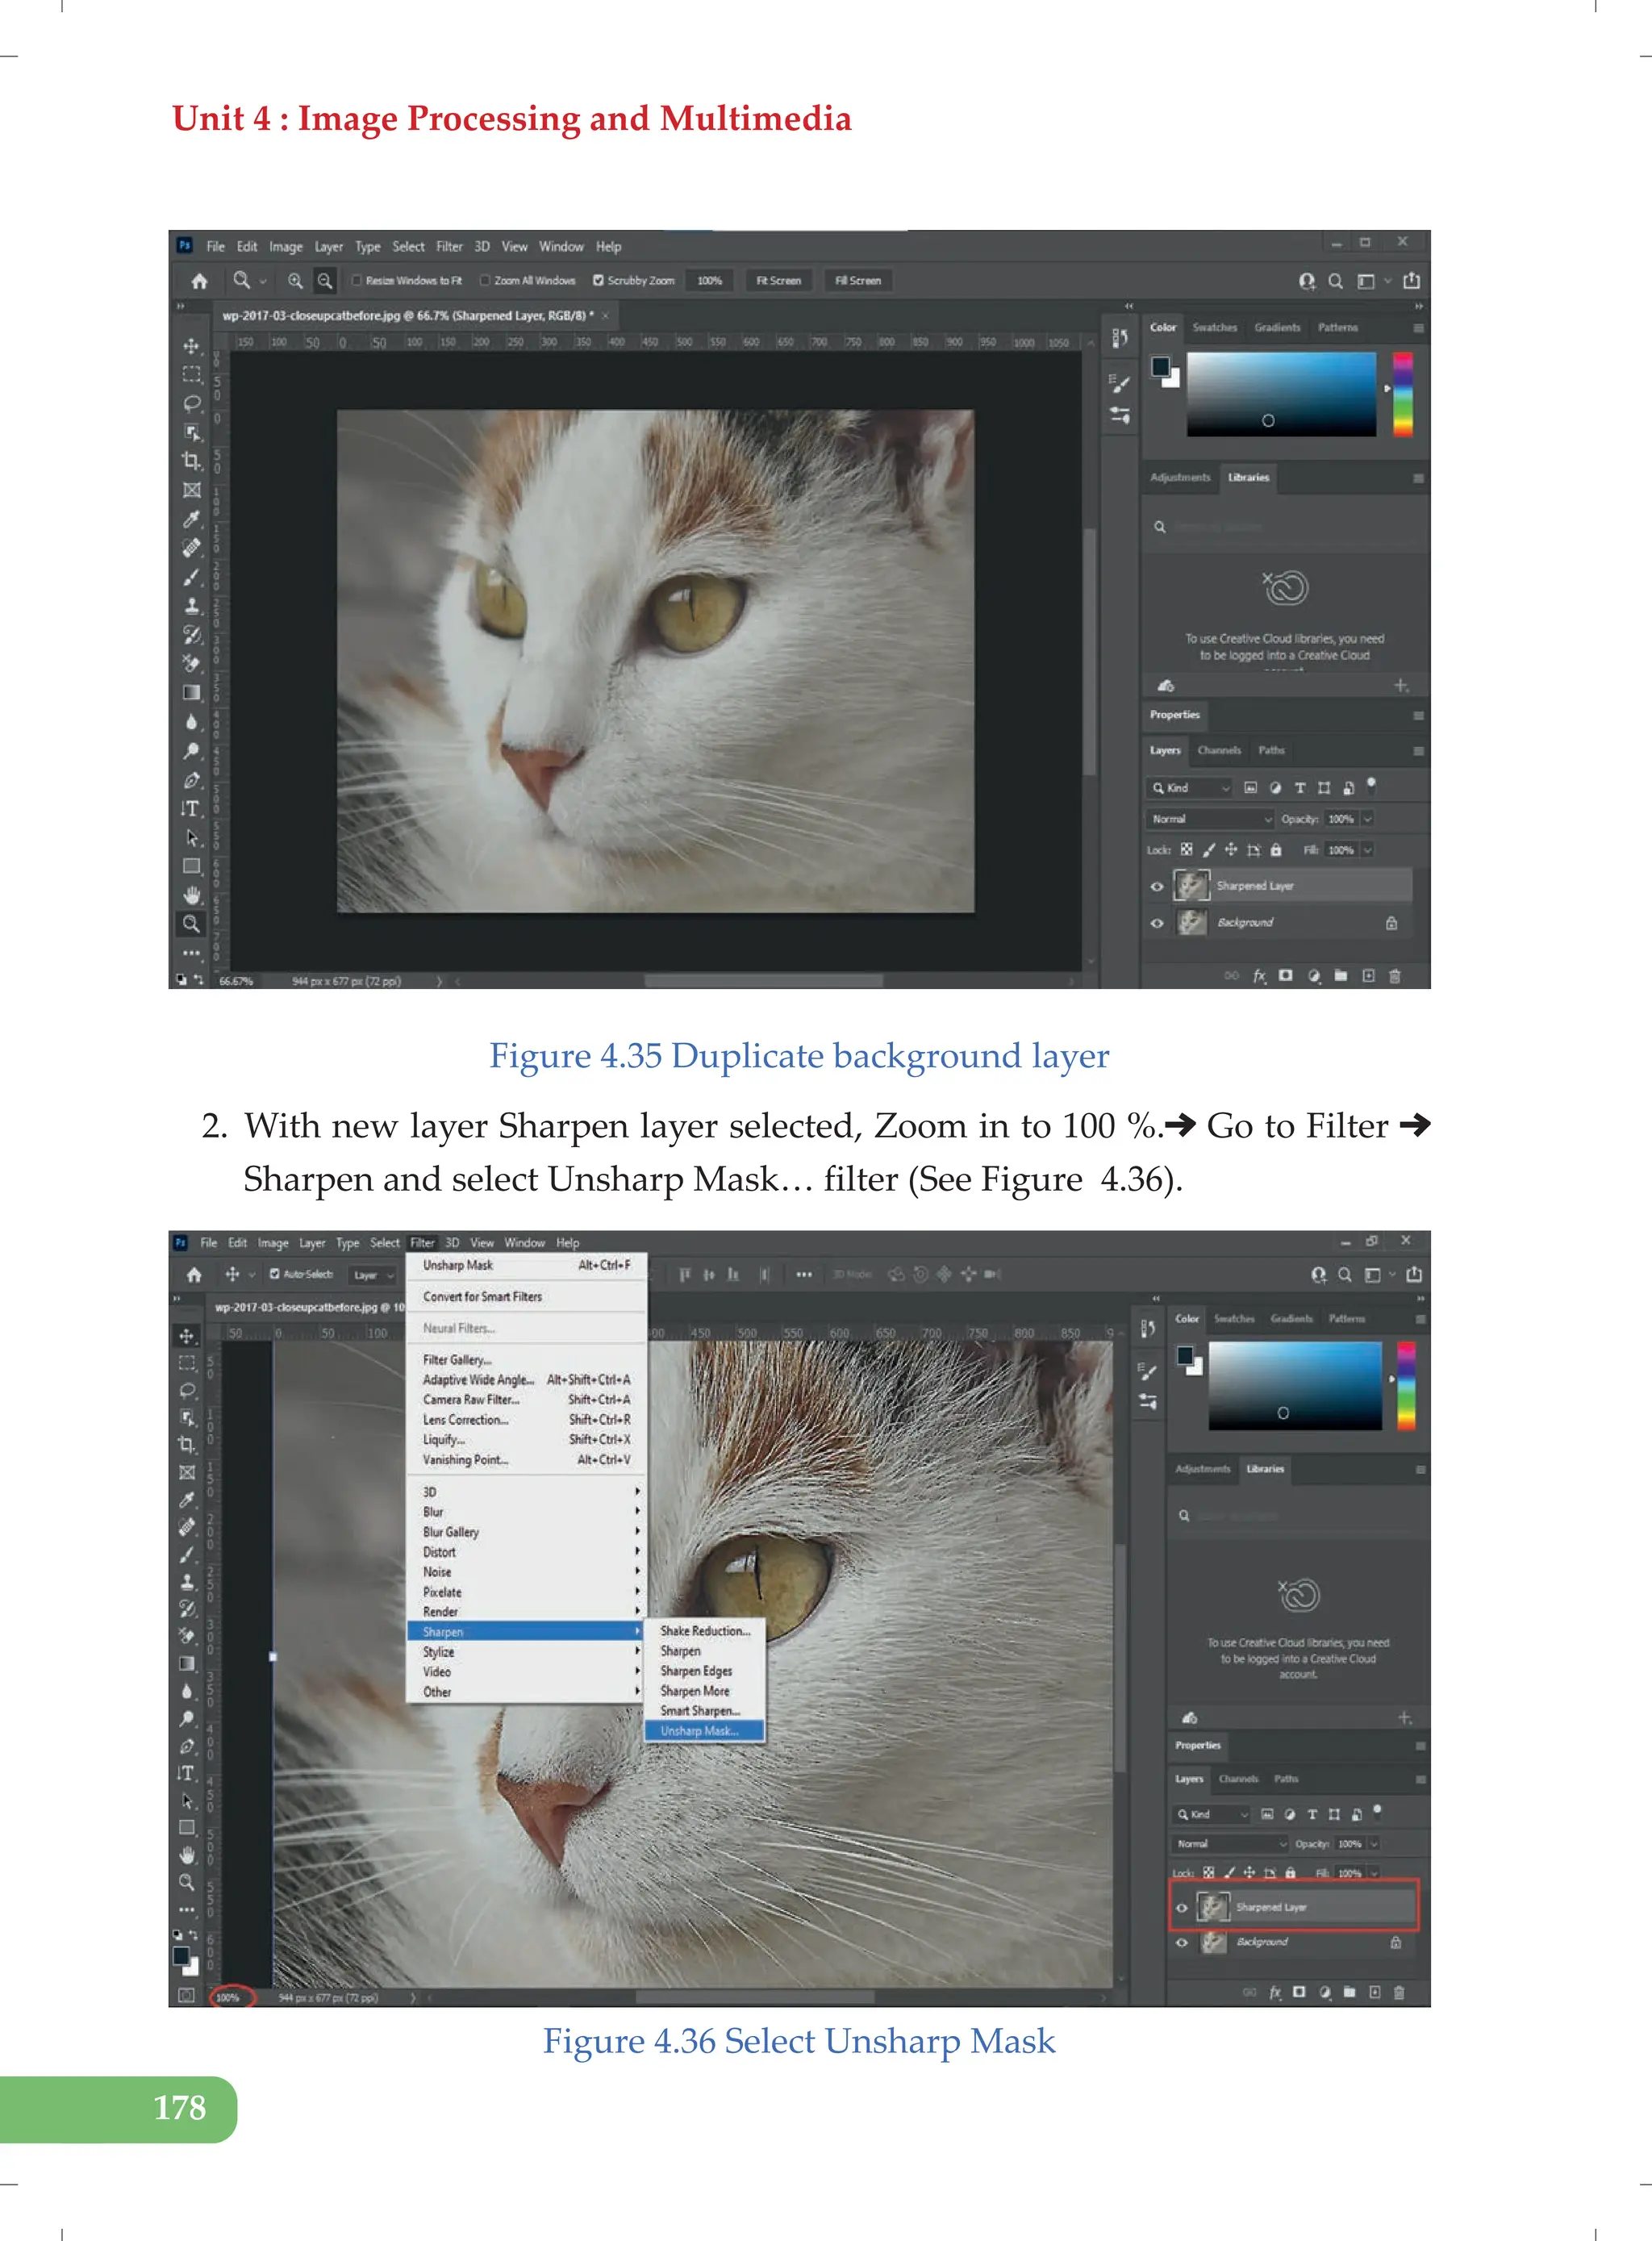
Task: Choose Unsharp Mask... in the Sharpen submenu
Action: 705,1731
